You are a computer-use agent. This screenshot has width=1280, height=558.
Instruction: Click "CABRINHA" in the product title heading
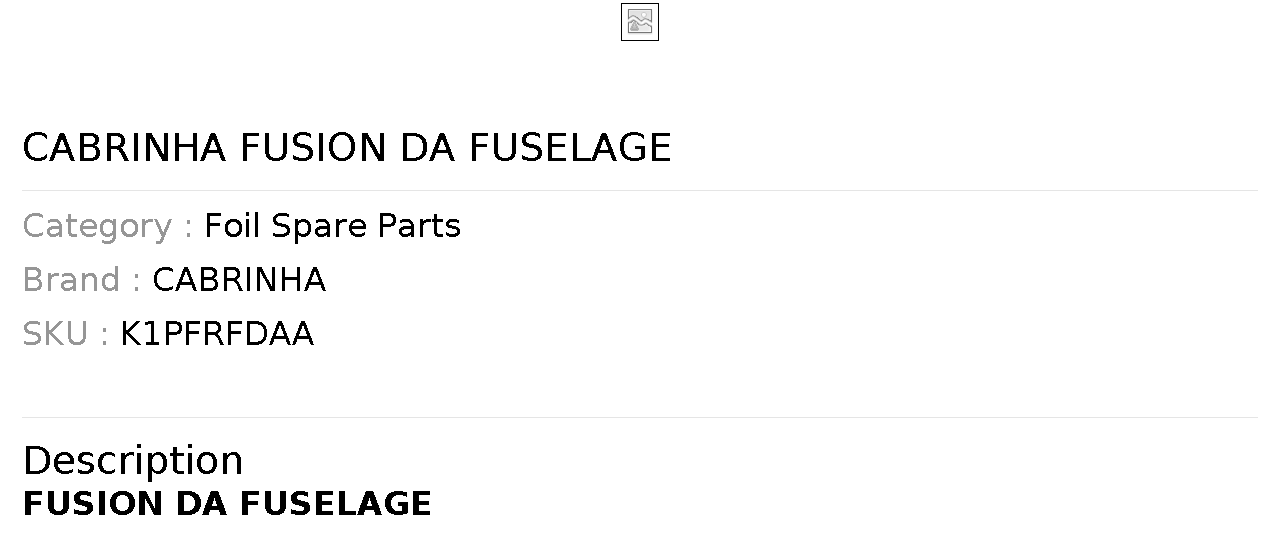click(x=124, y=148)
